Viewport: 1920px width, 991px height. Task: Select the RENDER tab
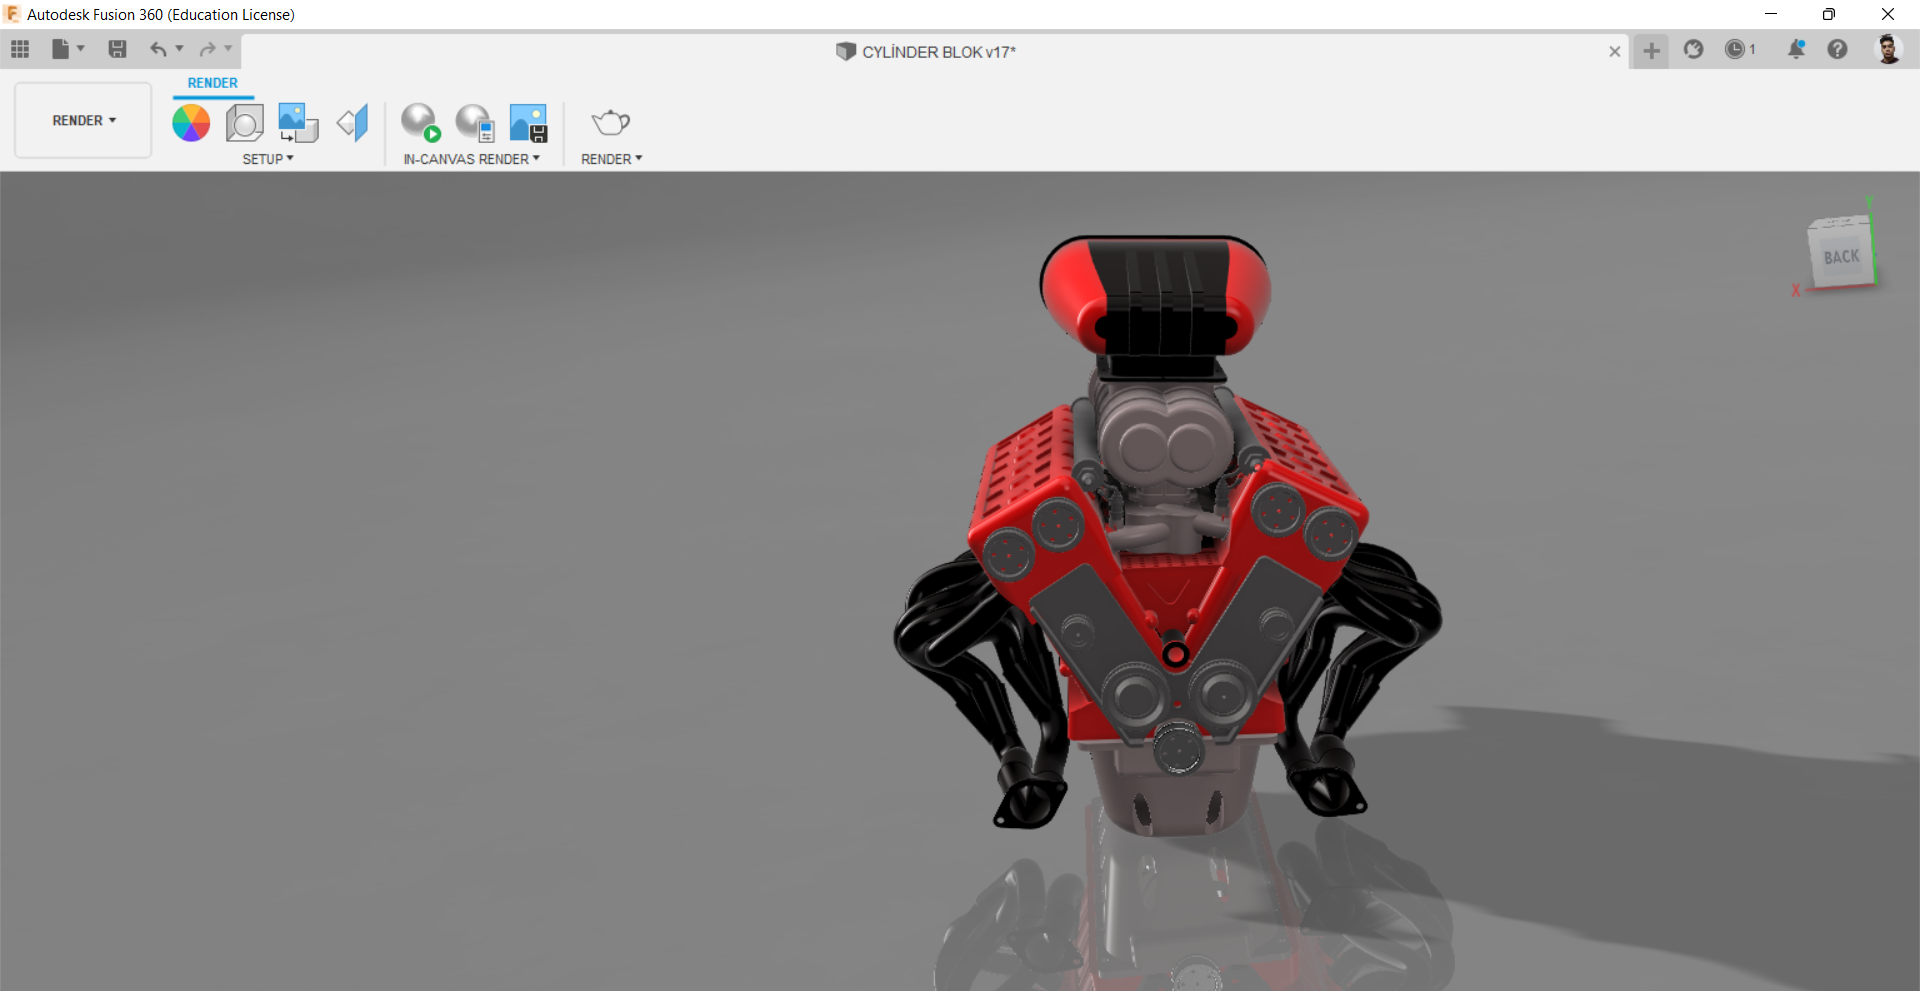click(213, 83)
